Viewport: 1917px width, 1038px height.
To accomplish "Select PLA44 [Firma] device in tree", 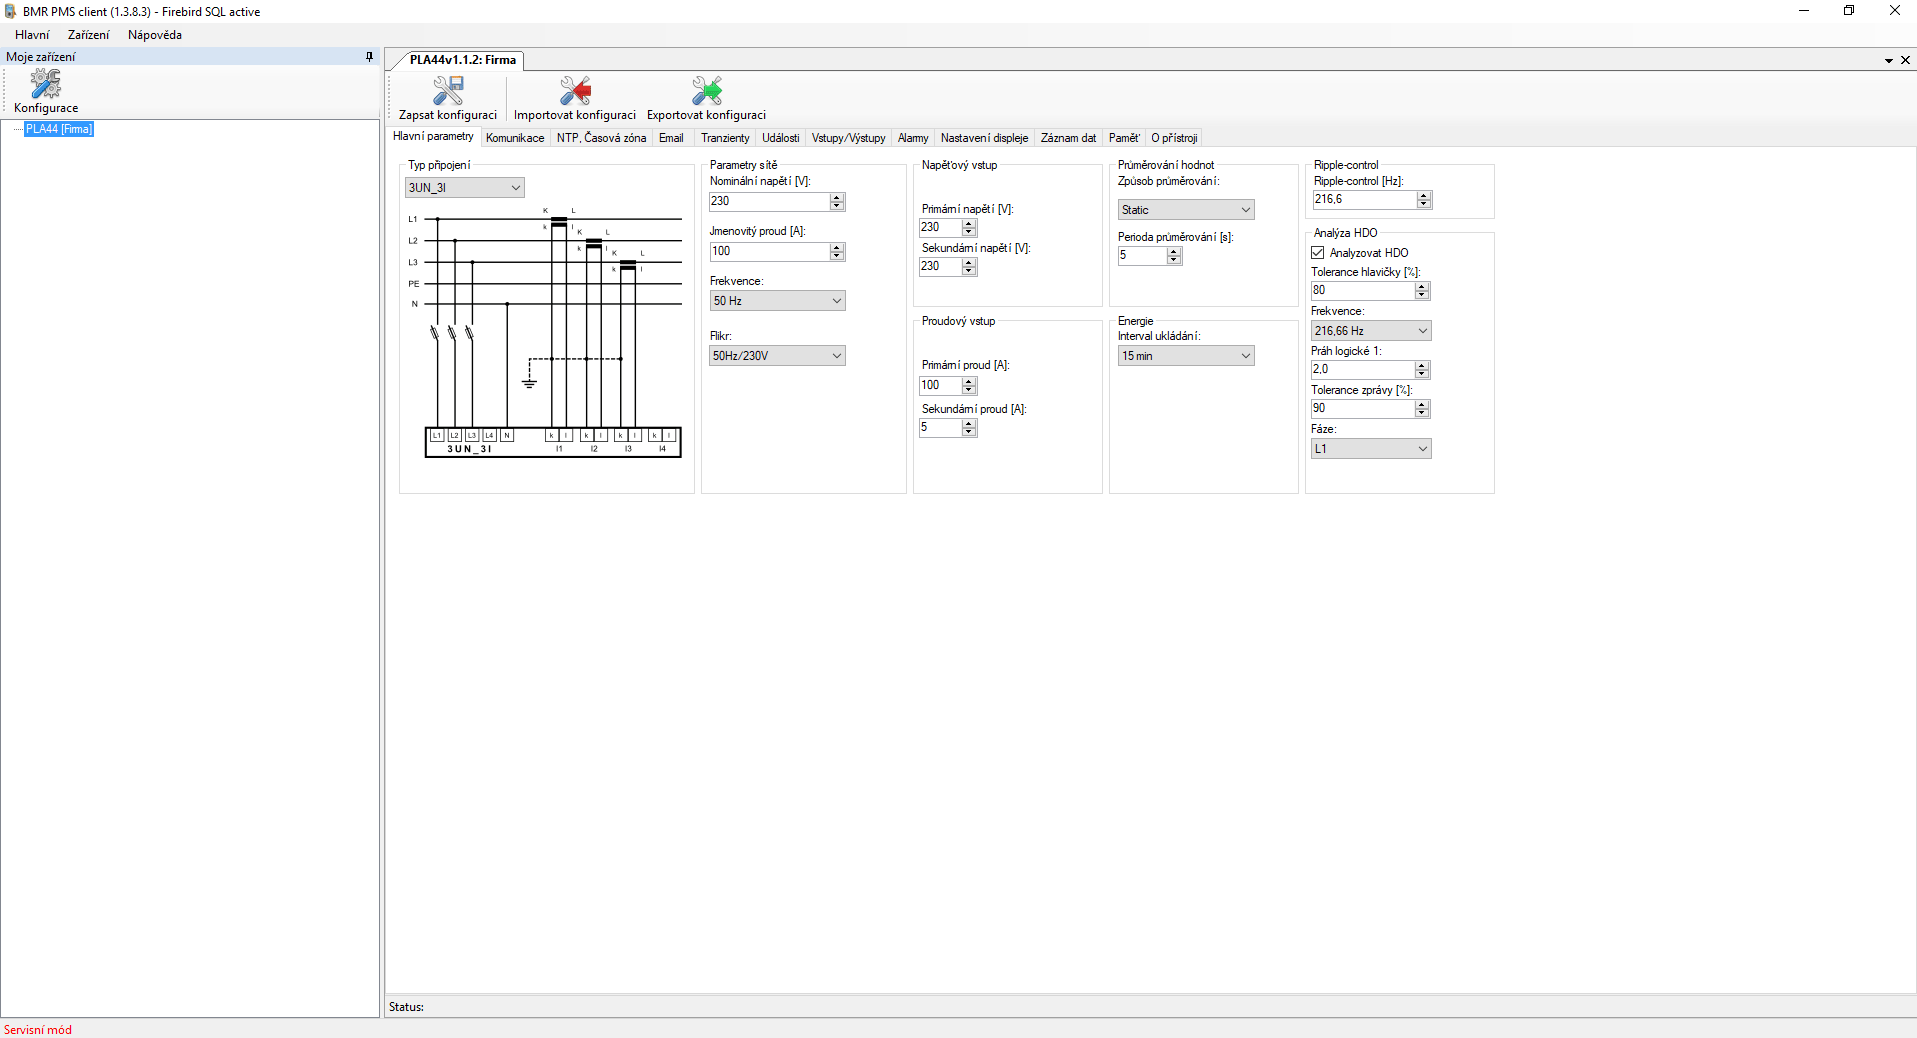I will coord(59,129).
